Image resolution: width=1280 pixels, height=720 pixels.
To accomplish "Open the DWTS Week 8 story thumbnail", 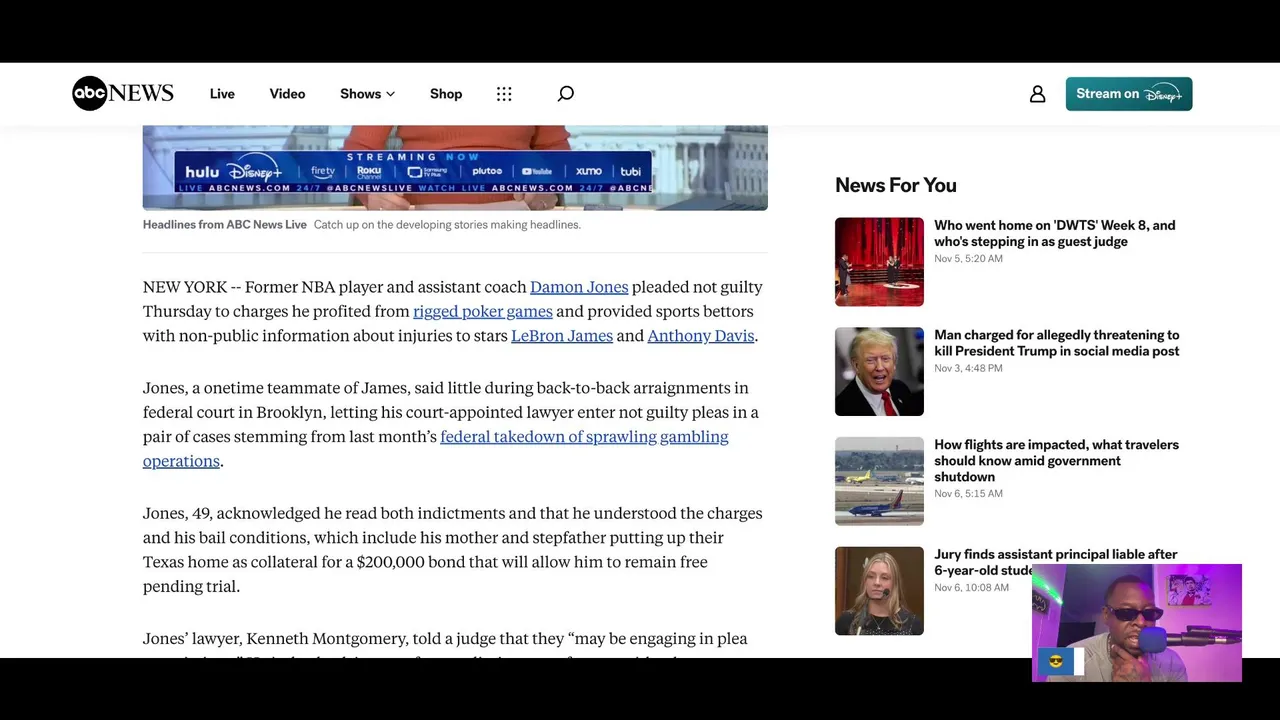I will (879, 262).
